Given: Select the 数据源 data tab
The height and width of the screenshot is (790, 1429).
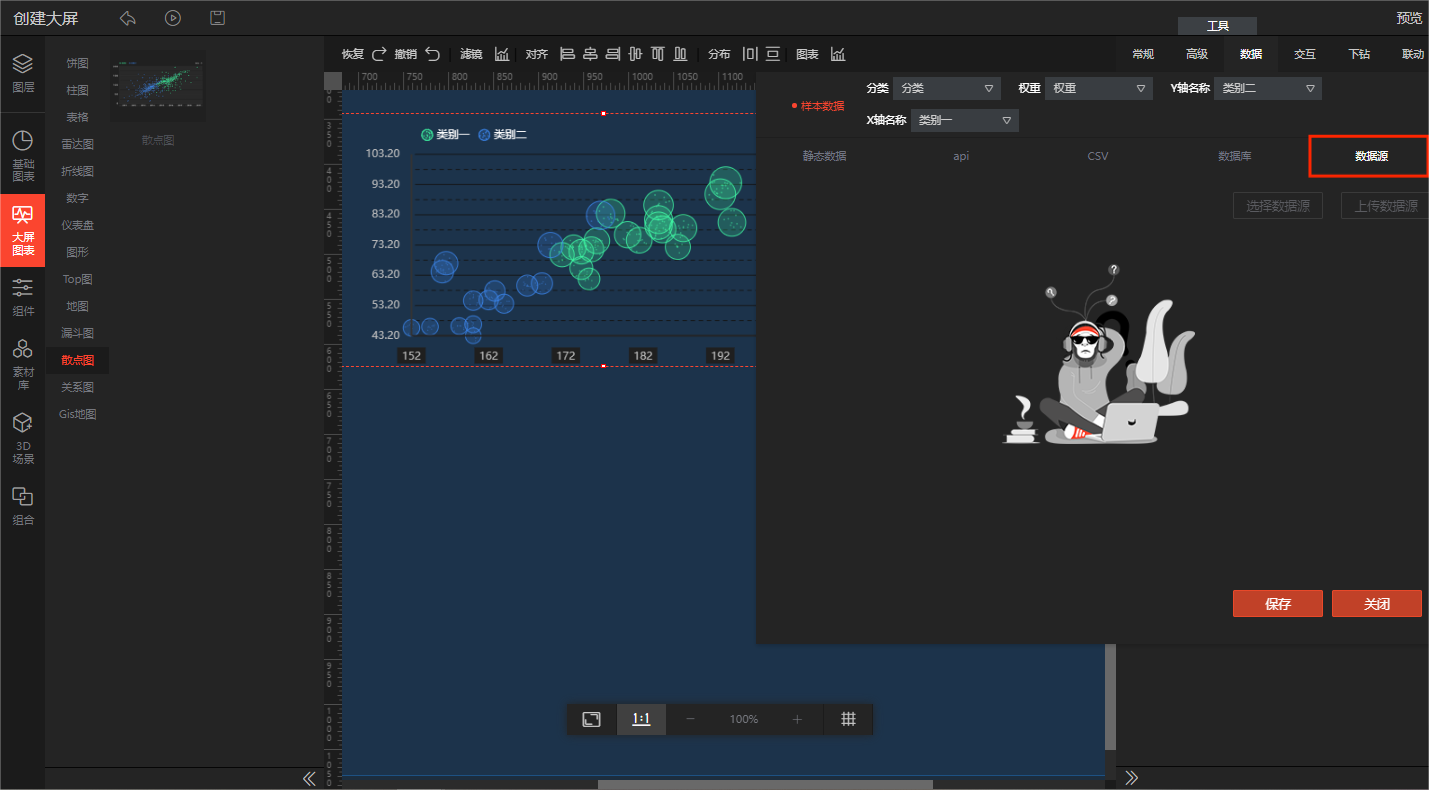Looking at the screenshot, I should pos(1371,156).
